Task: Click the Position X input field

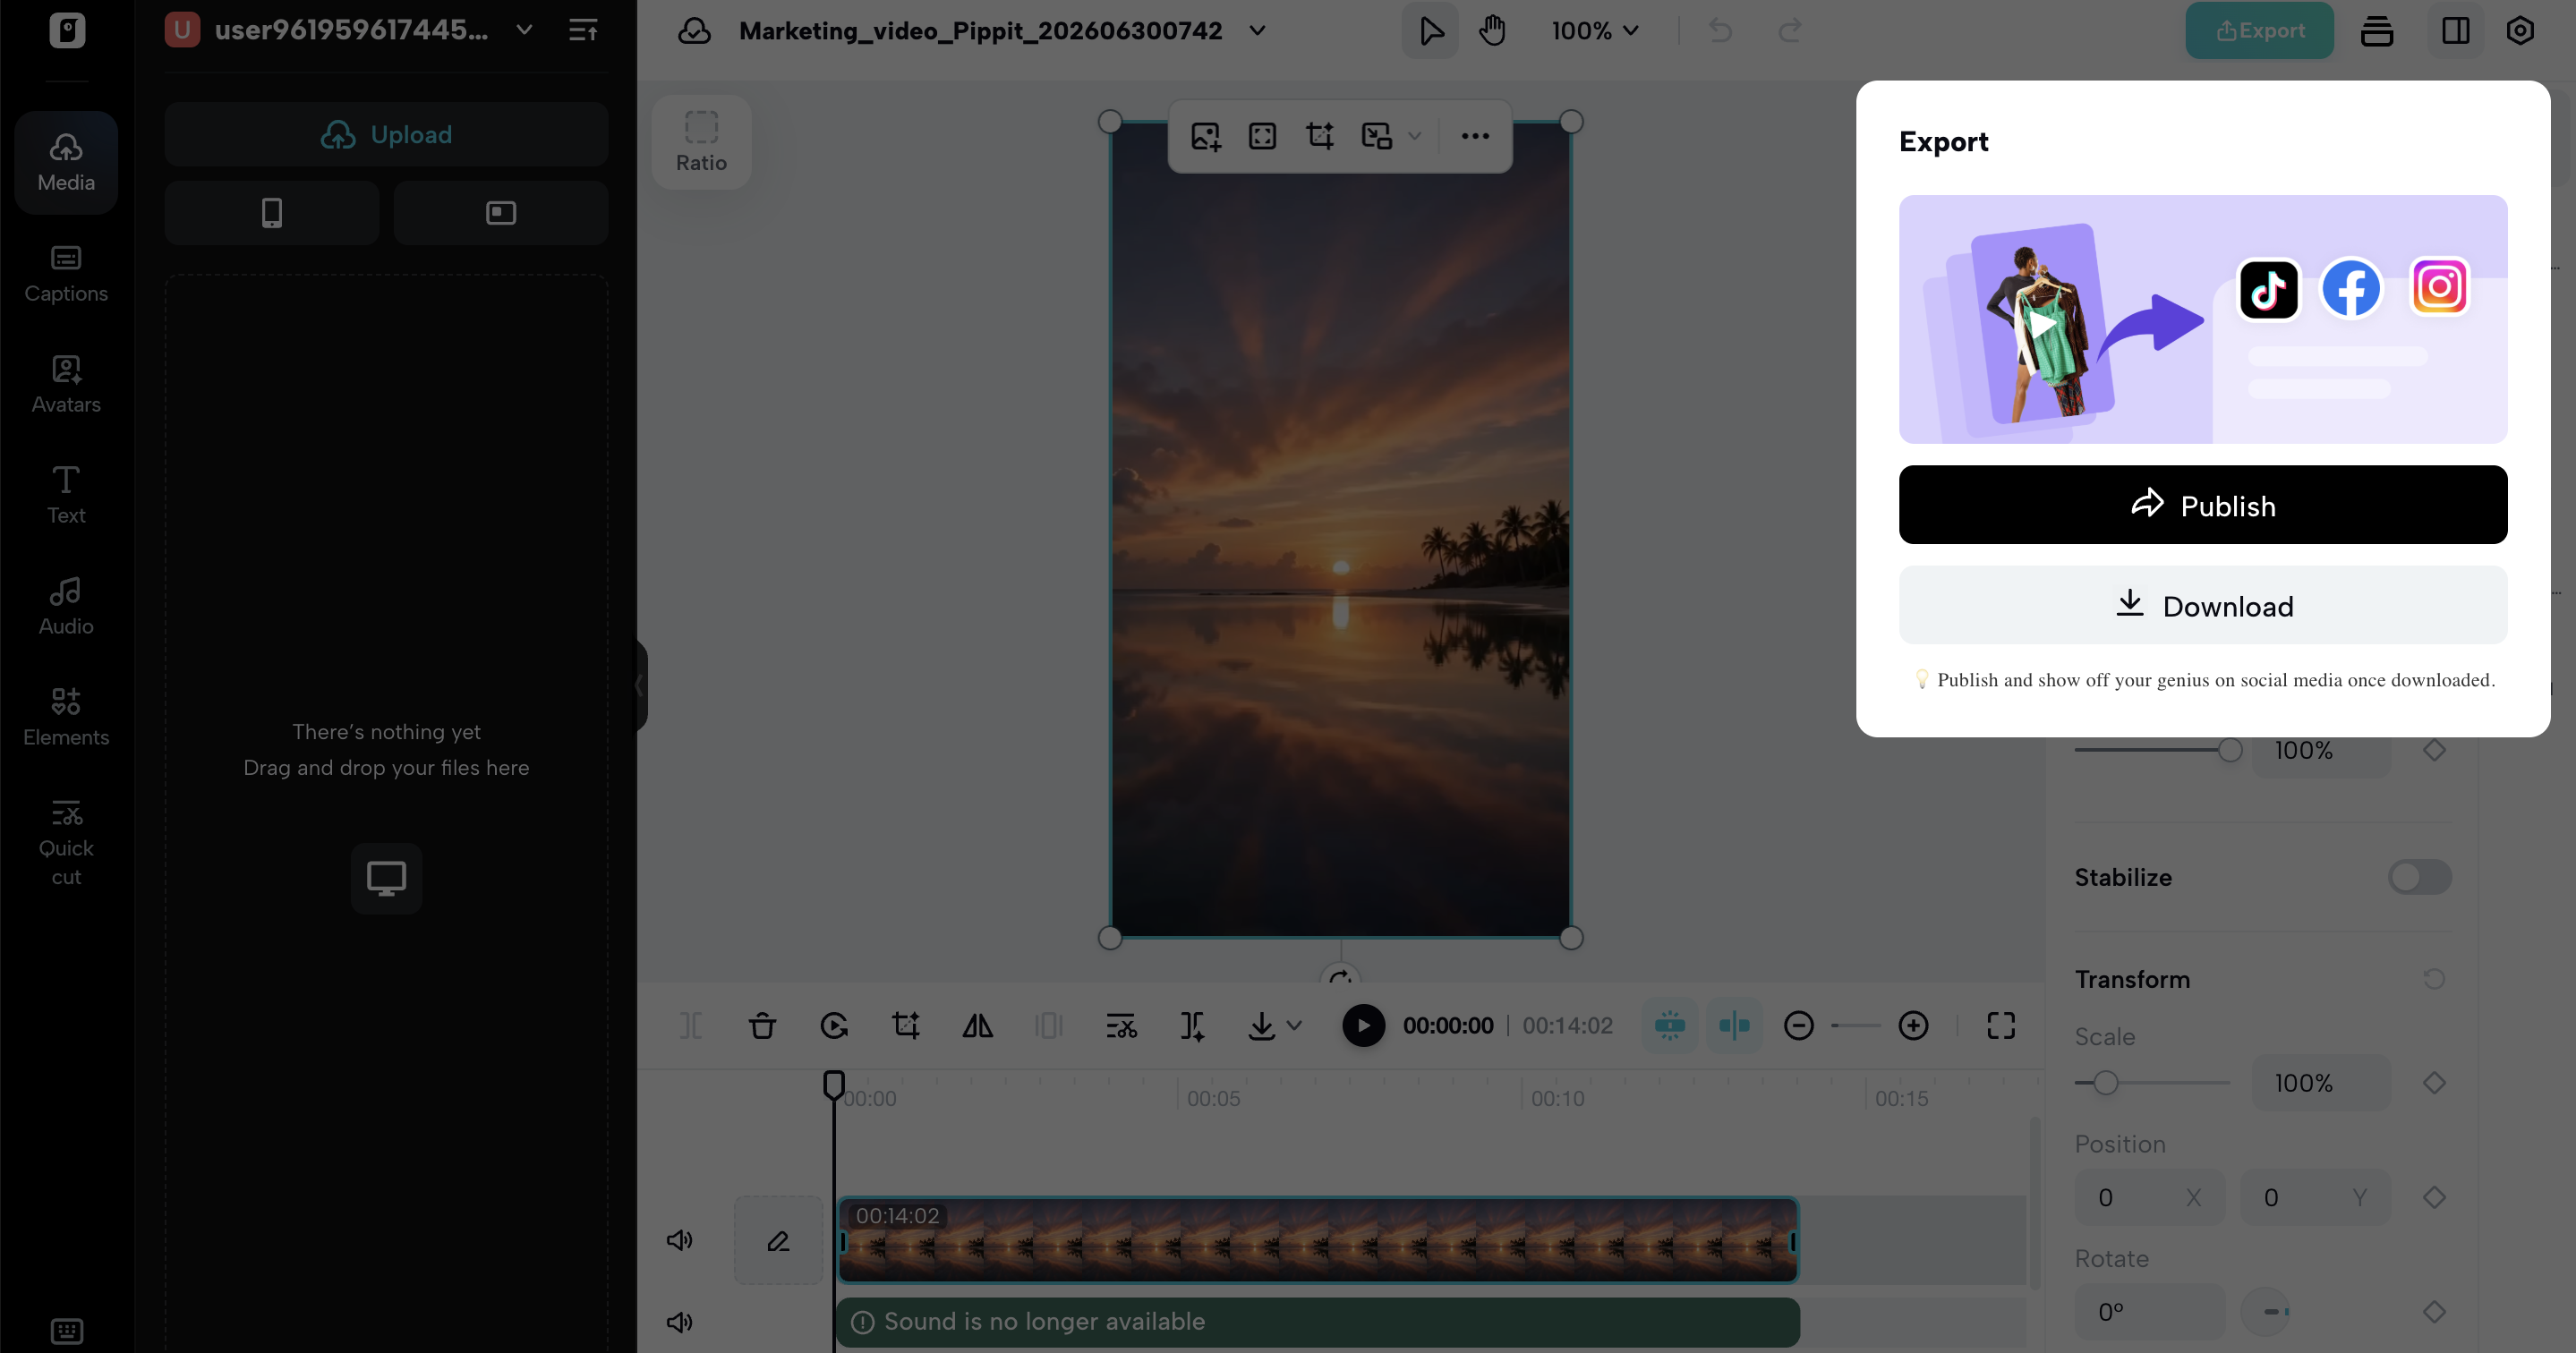Action: coord(2150,1198)
